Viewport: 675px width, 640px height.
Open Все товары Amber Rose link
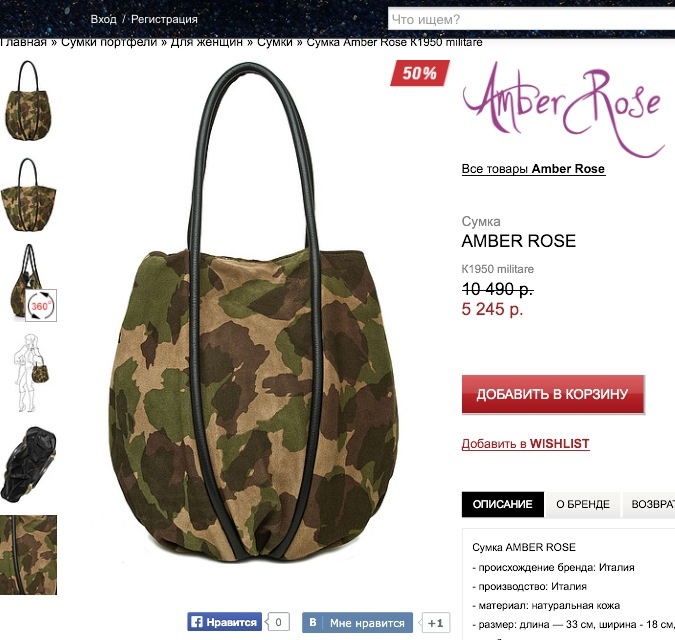point(533,169)
